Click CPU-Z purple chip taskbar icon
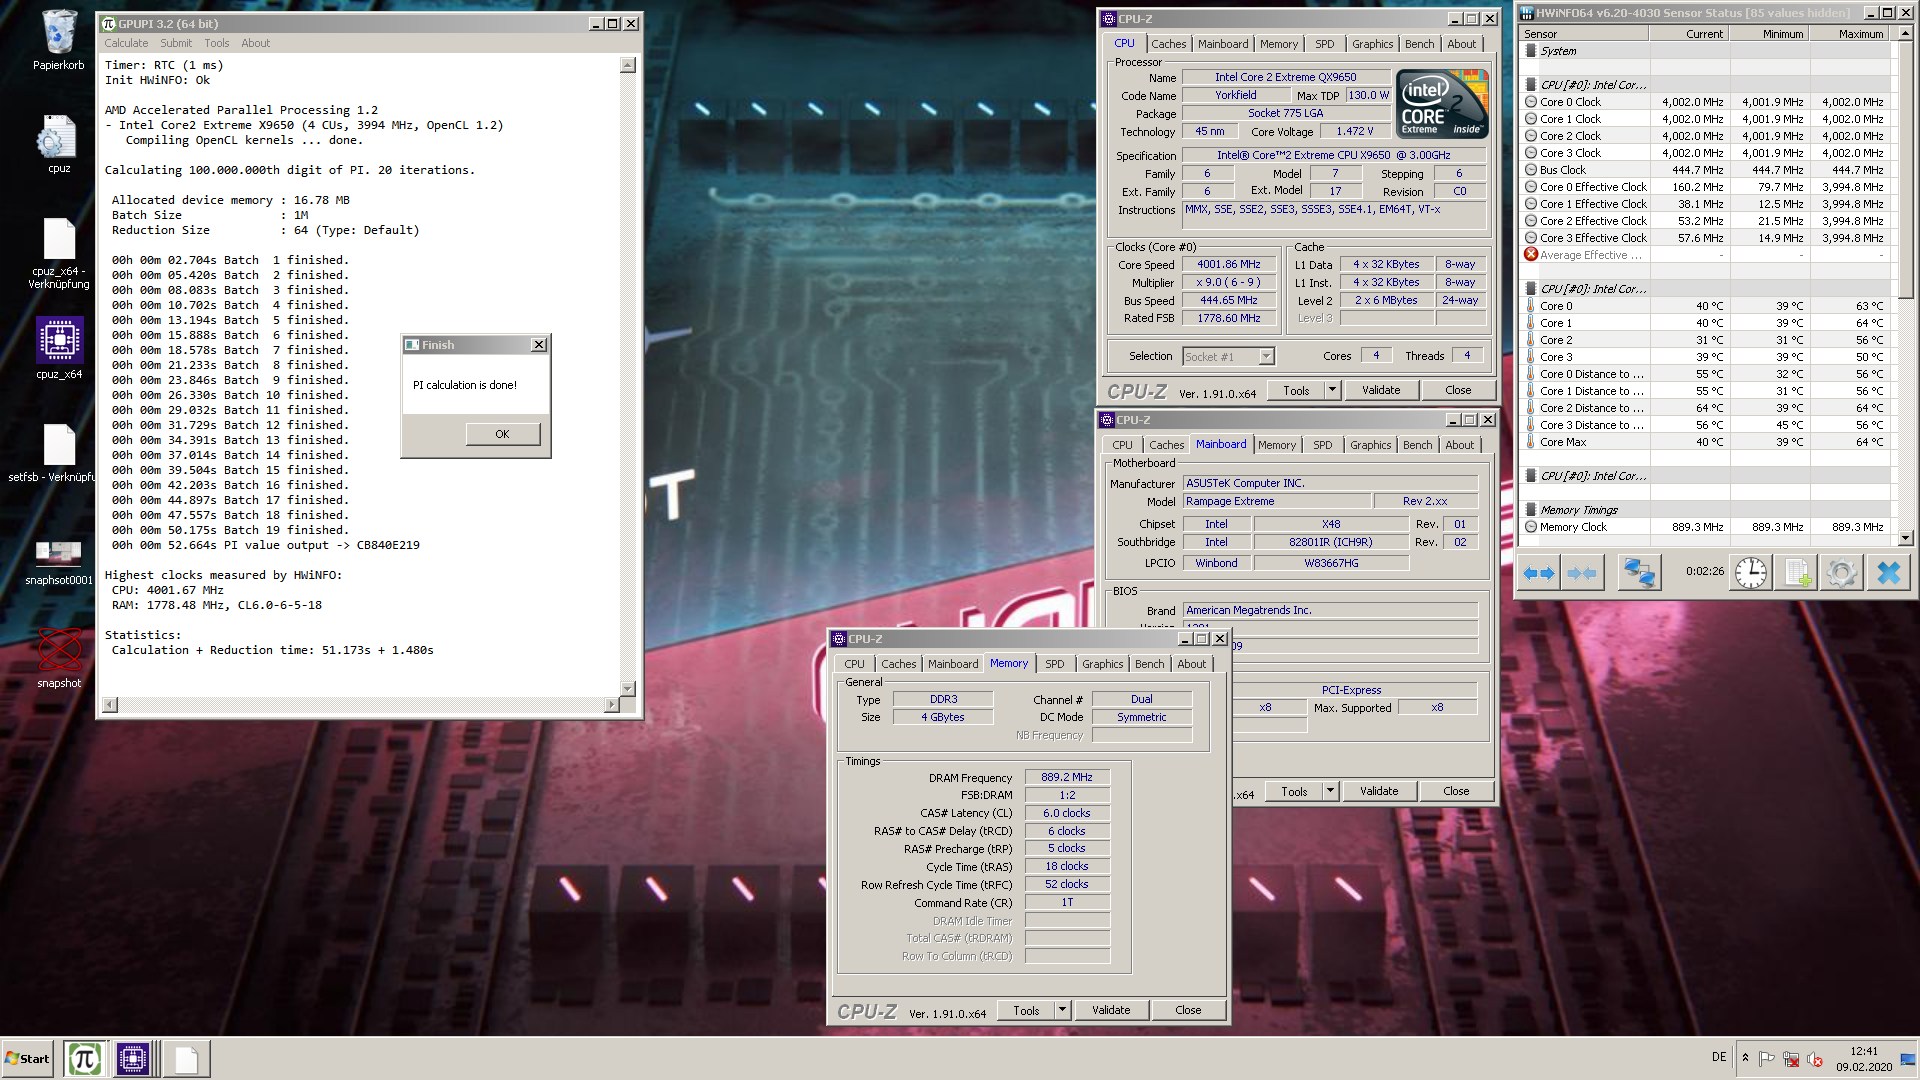 132,1058
